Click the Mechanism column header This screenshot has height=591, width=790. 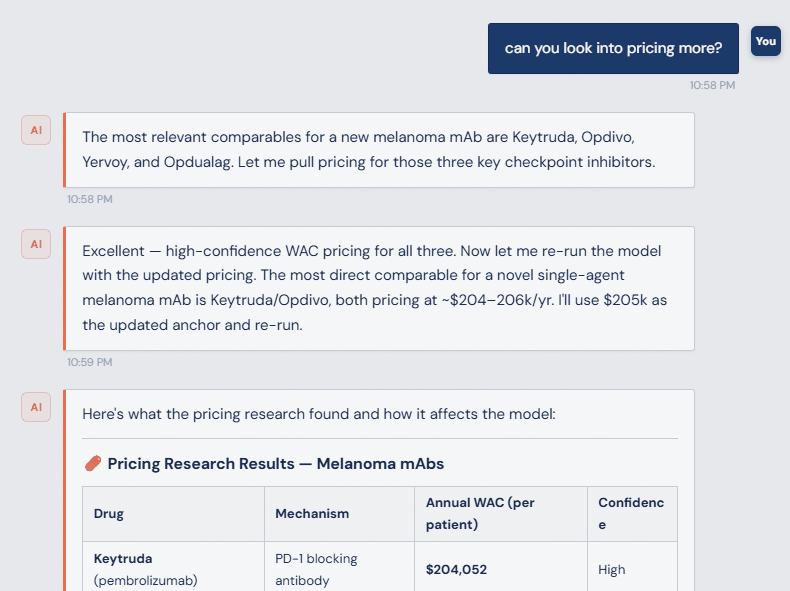coord(340,514)
